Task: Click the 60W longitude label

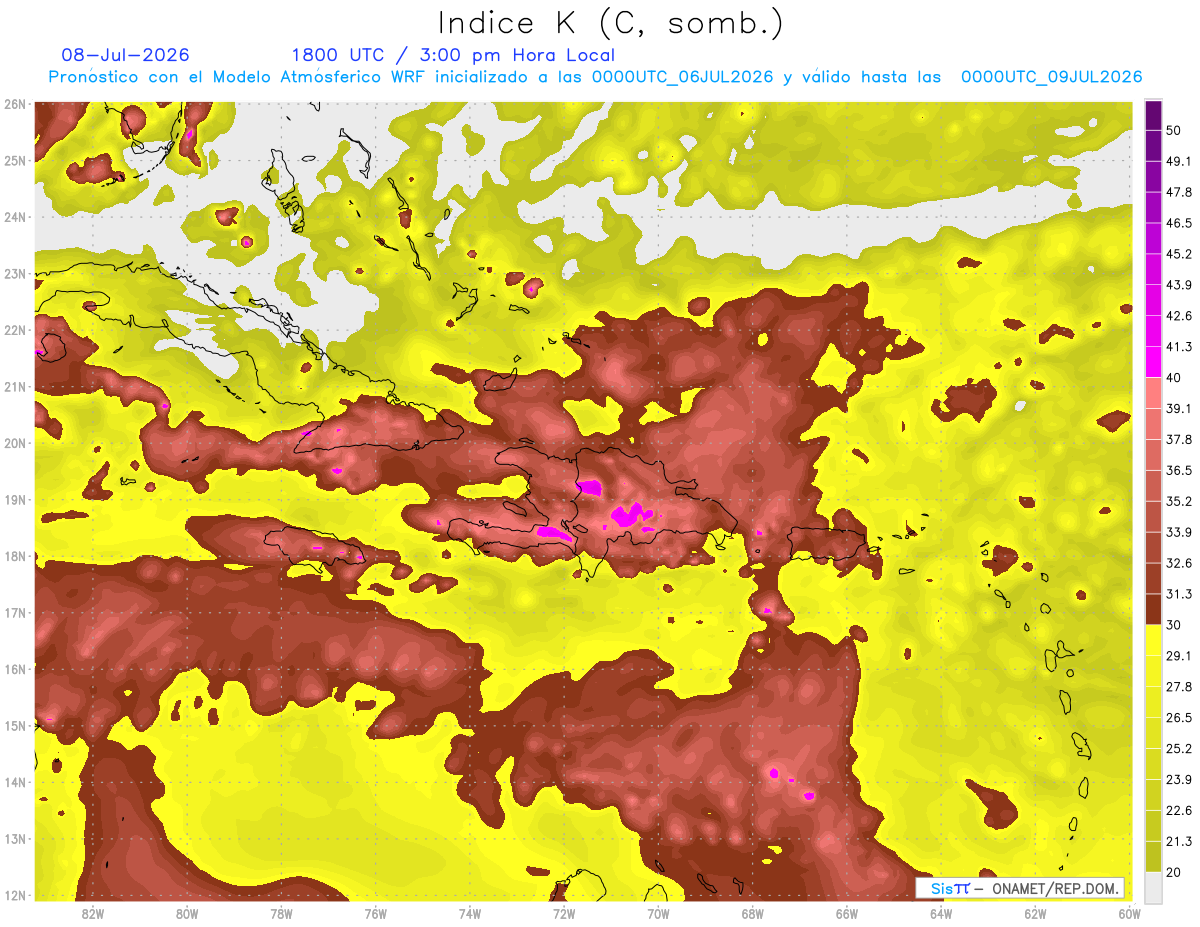Action: pyautogui.click(x=1128, y=913)
